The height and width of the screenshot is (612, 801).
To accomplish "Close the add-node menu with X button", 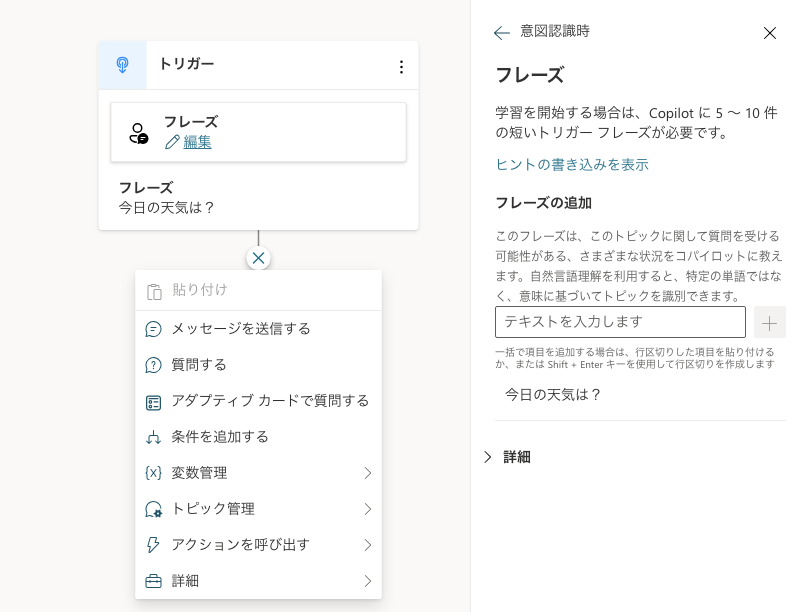I will click(258, 258).
